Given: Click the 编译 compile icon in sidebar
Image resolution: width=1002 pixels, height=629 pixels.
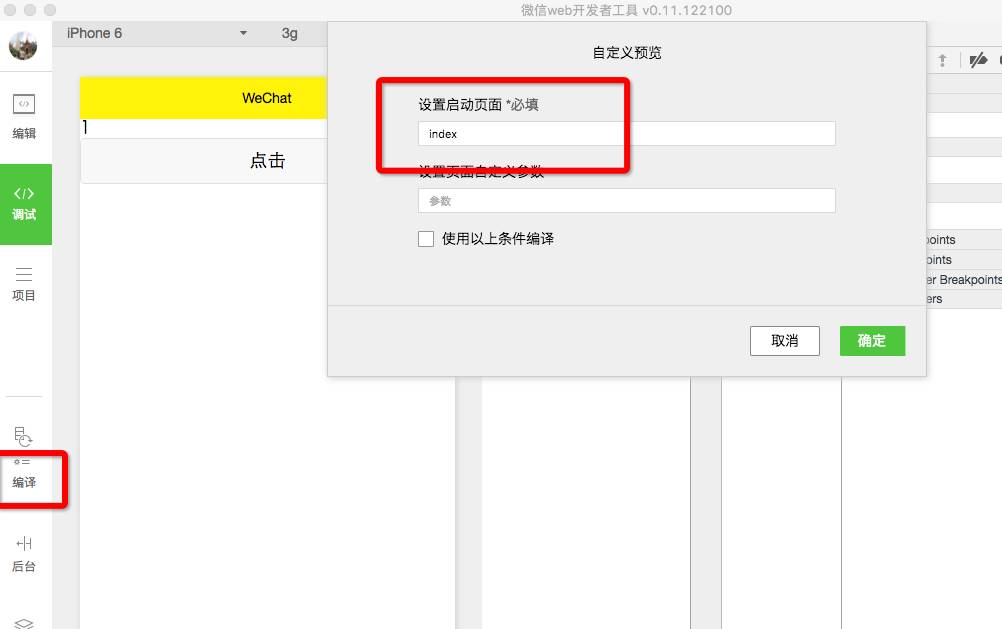Looking at the screenshot, I should click(24, 474).
